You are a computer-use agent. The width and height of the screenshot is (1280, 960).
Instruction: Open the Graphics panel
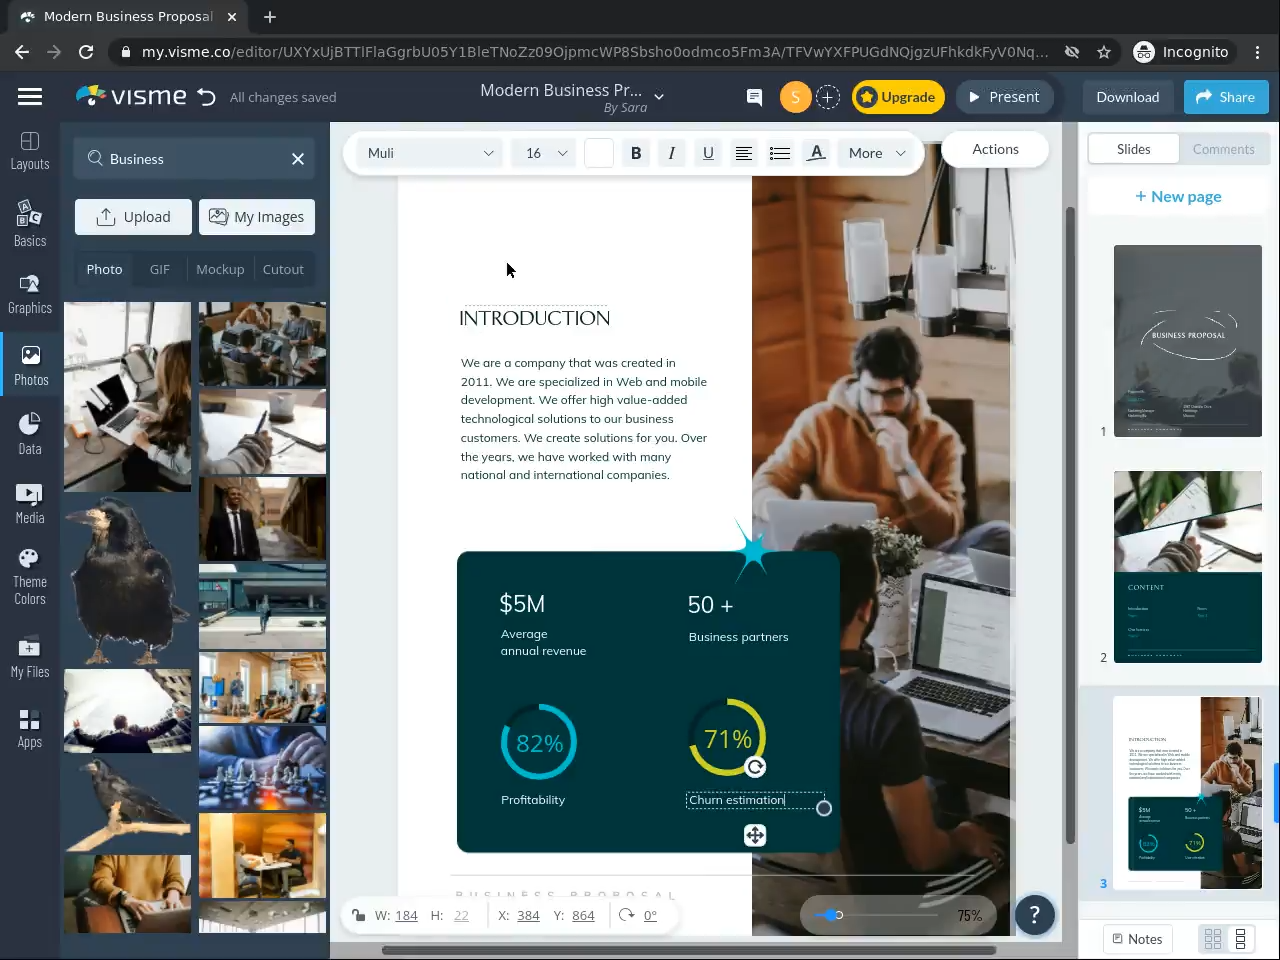pos(30,295)
